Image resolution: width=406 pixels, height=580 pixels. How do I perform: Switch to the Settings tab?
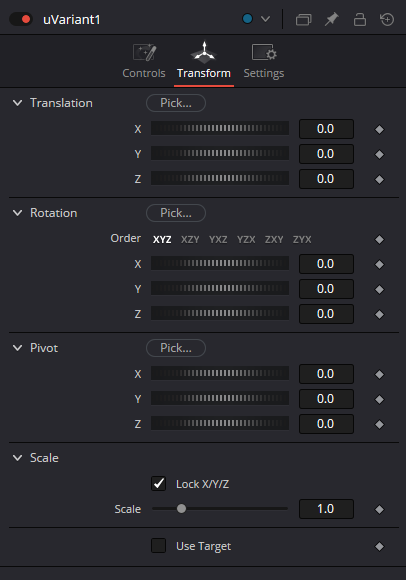point(264,61)
